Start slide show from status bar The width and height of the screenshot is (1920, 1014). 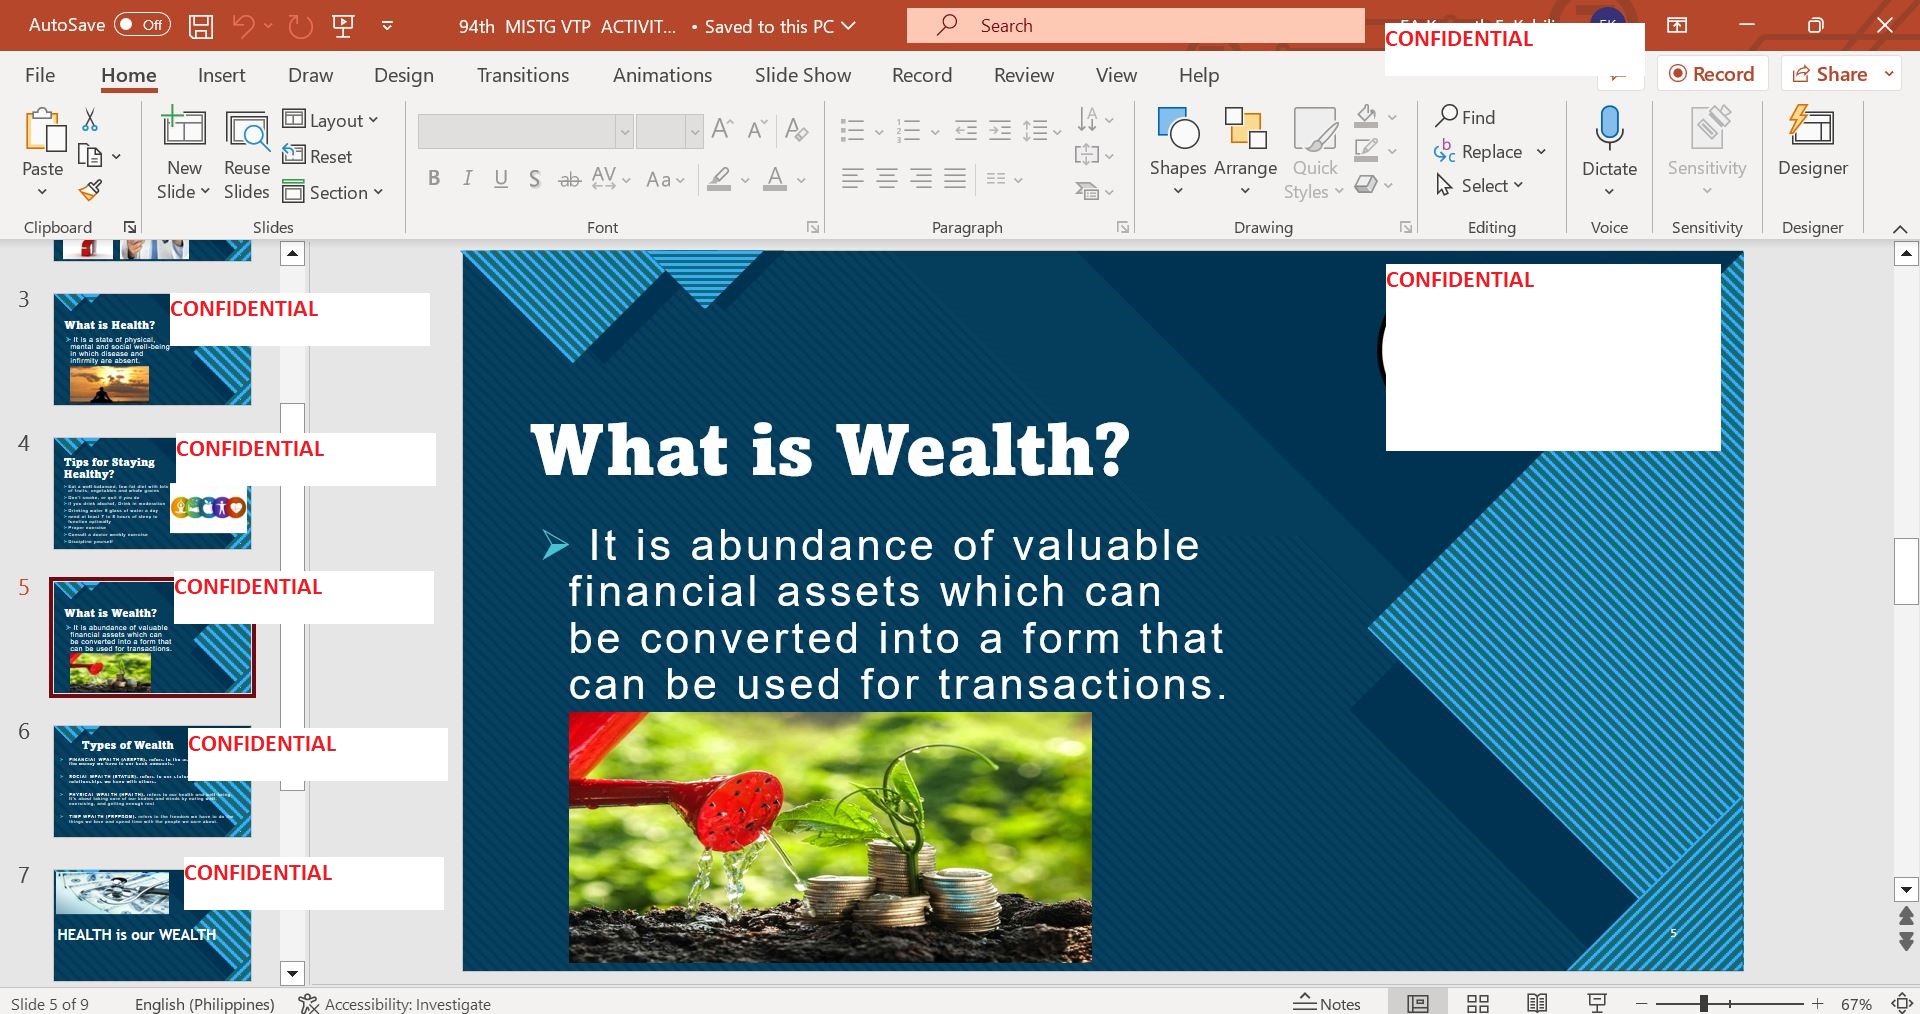point(1597,1003)
